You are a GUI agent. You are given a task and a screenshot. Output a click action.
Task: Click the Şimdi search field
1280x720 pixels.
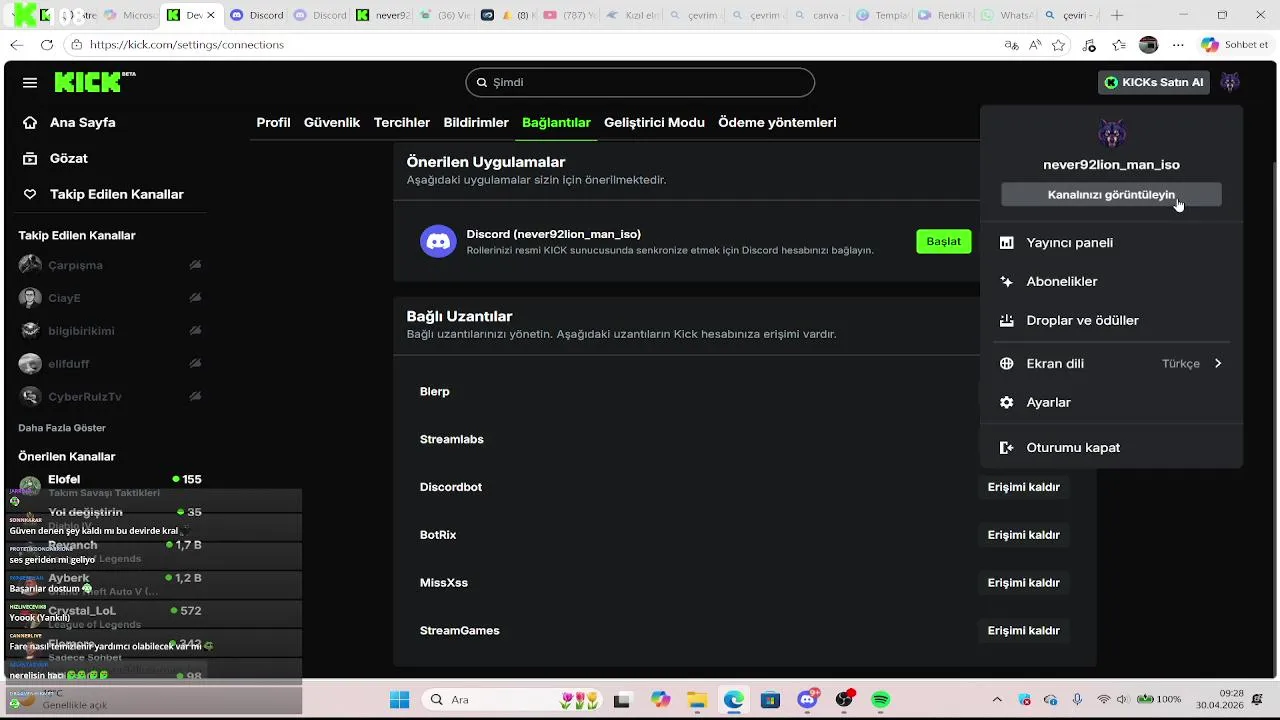click(x=640, y=82)
